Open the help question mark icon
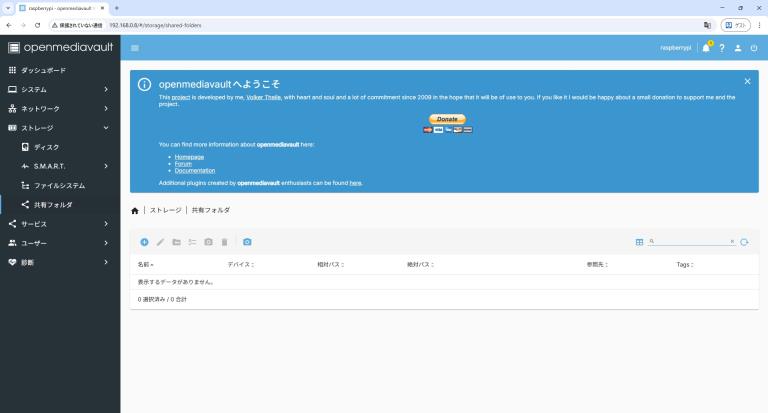The width and height of the screenshot is (768, 413). pos(722,48)
